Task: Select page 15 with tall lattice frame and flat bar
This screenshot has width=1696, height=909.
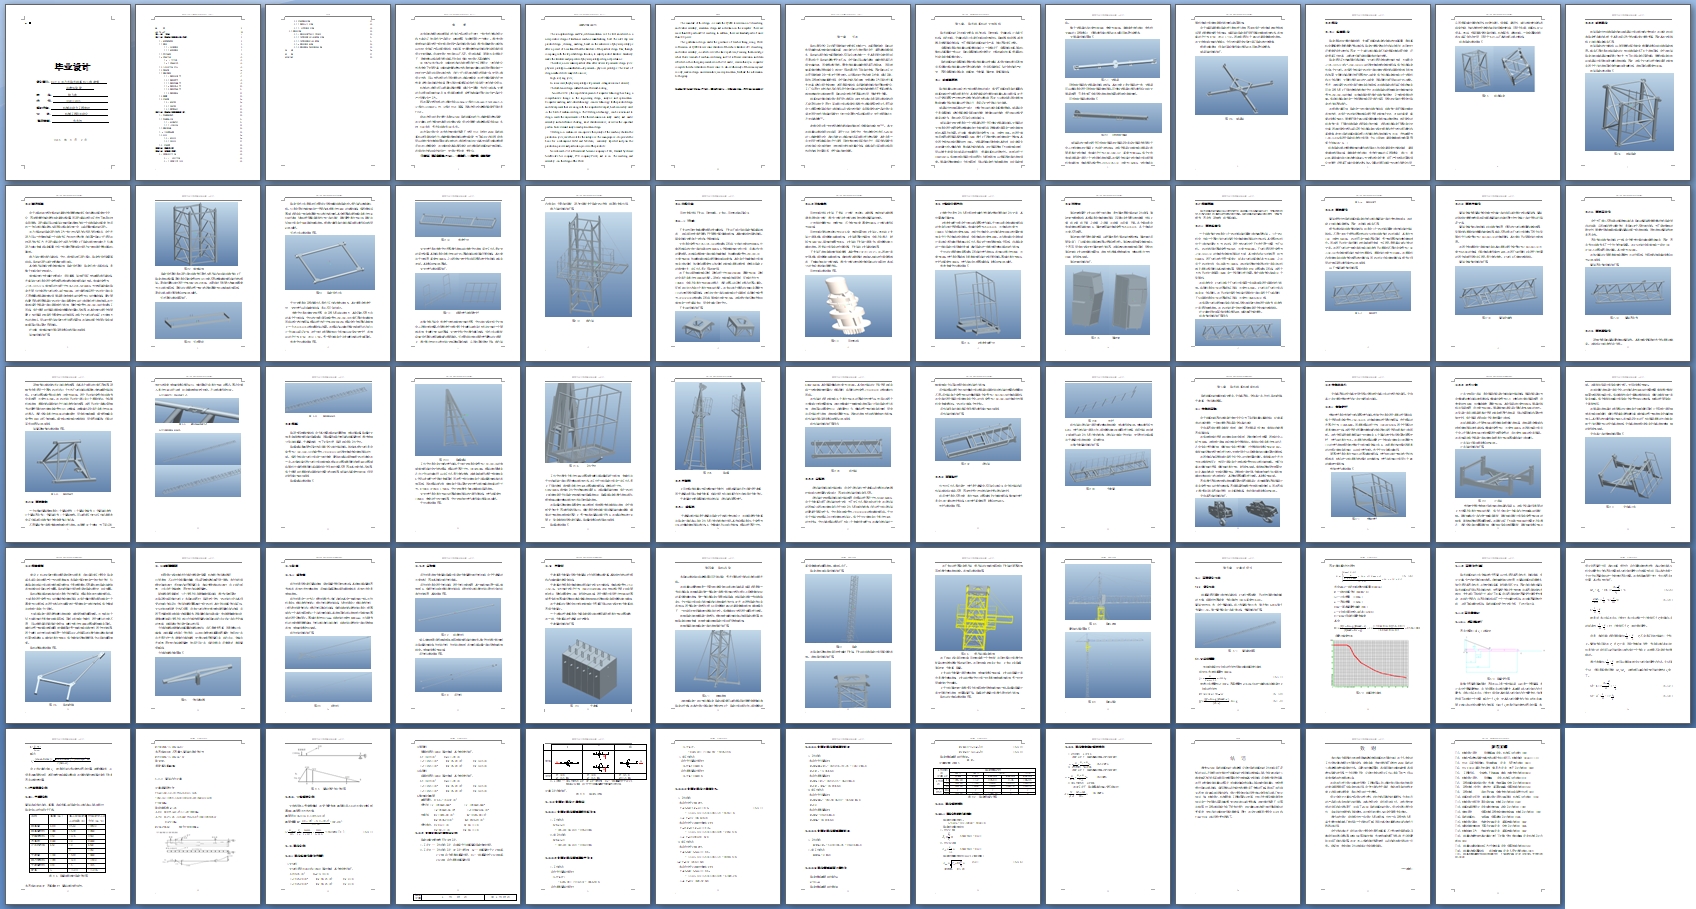Action: pyautogui.click(x=198, y=273)
